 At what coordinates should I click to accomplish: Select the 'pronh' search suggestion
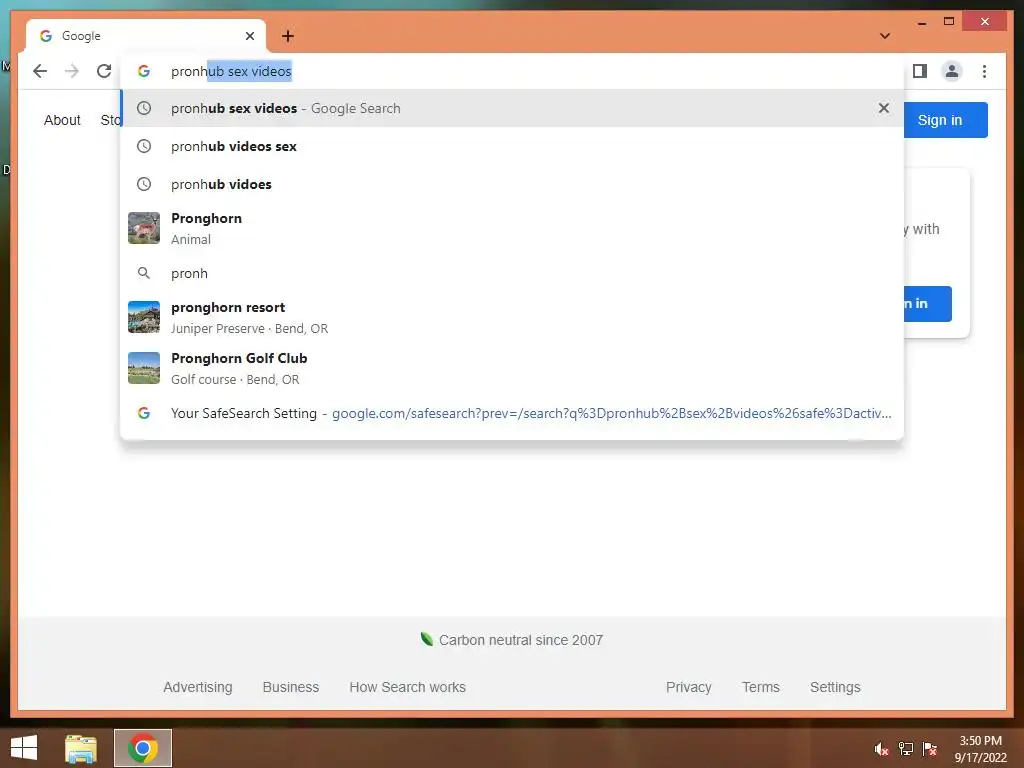tap(512, 273)
